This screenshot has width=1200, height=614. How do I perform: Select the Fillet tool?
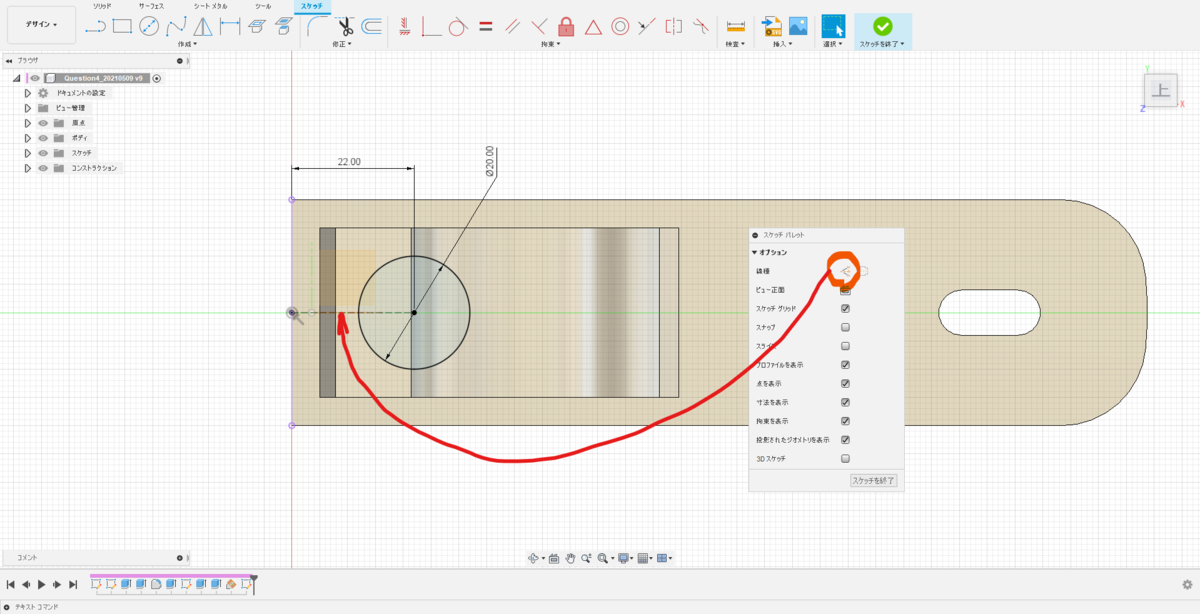tap(318, 26)
